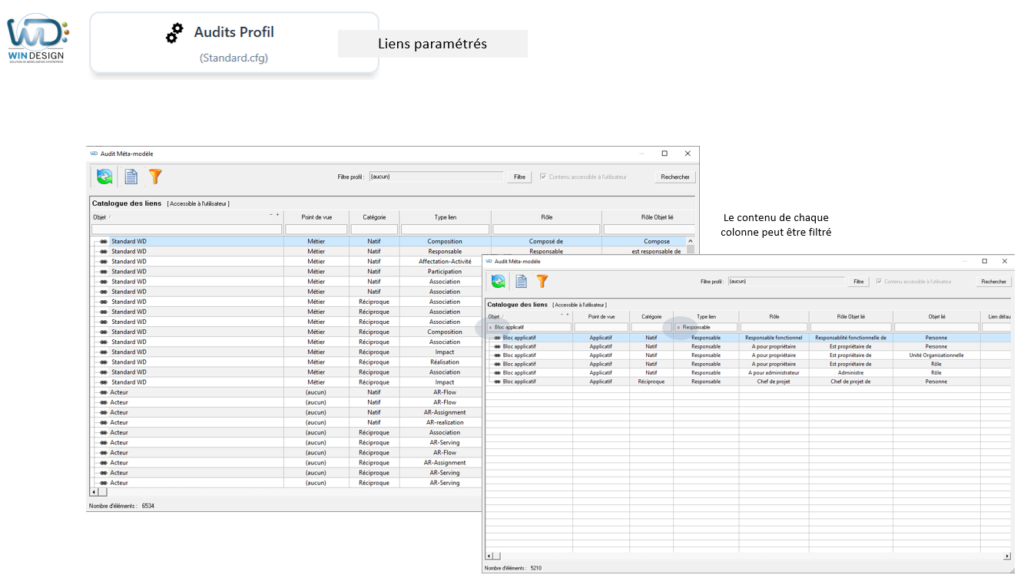The width and height of the screenshot is (1024, 578).
Task: Click the WD app icon in back window title bar
Action: [x=94, y=153]
